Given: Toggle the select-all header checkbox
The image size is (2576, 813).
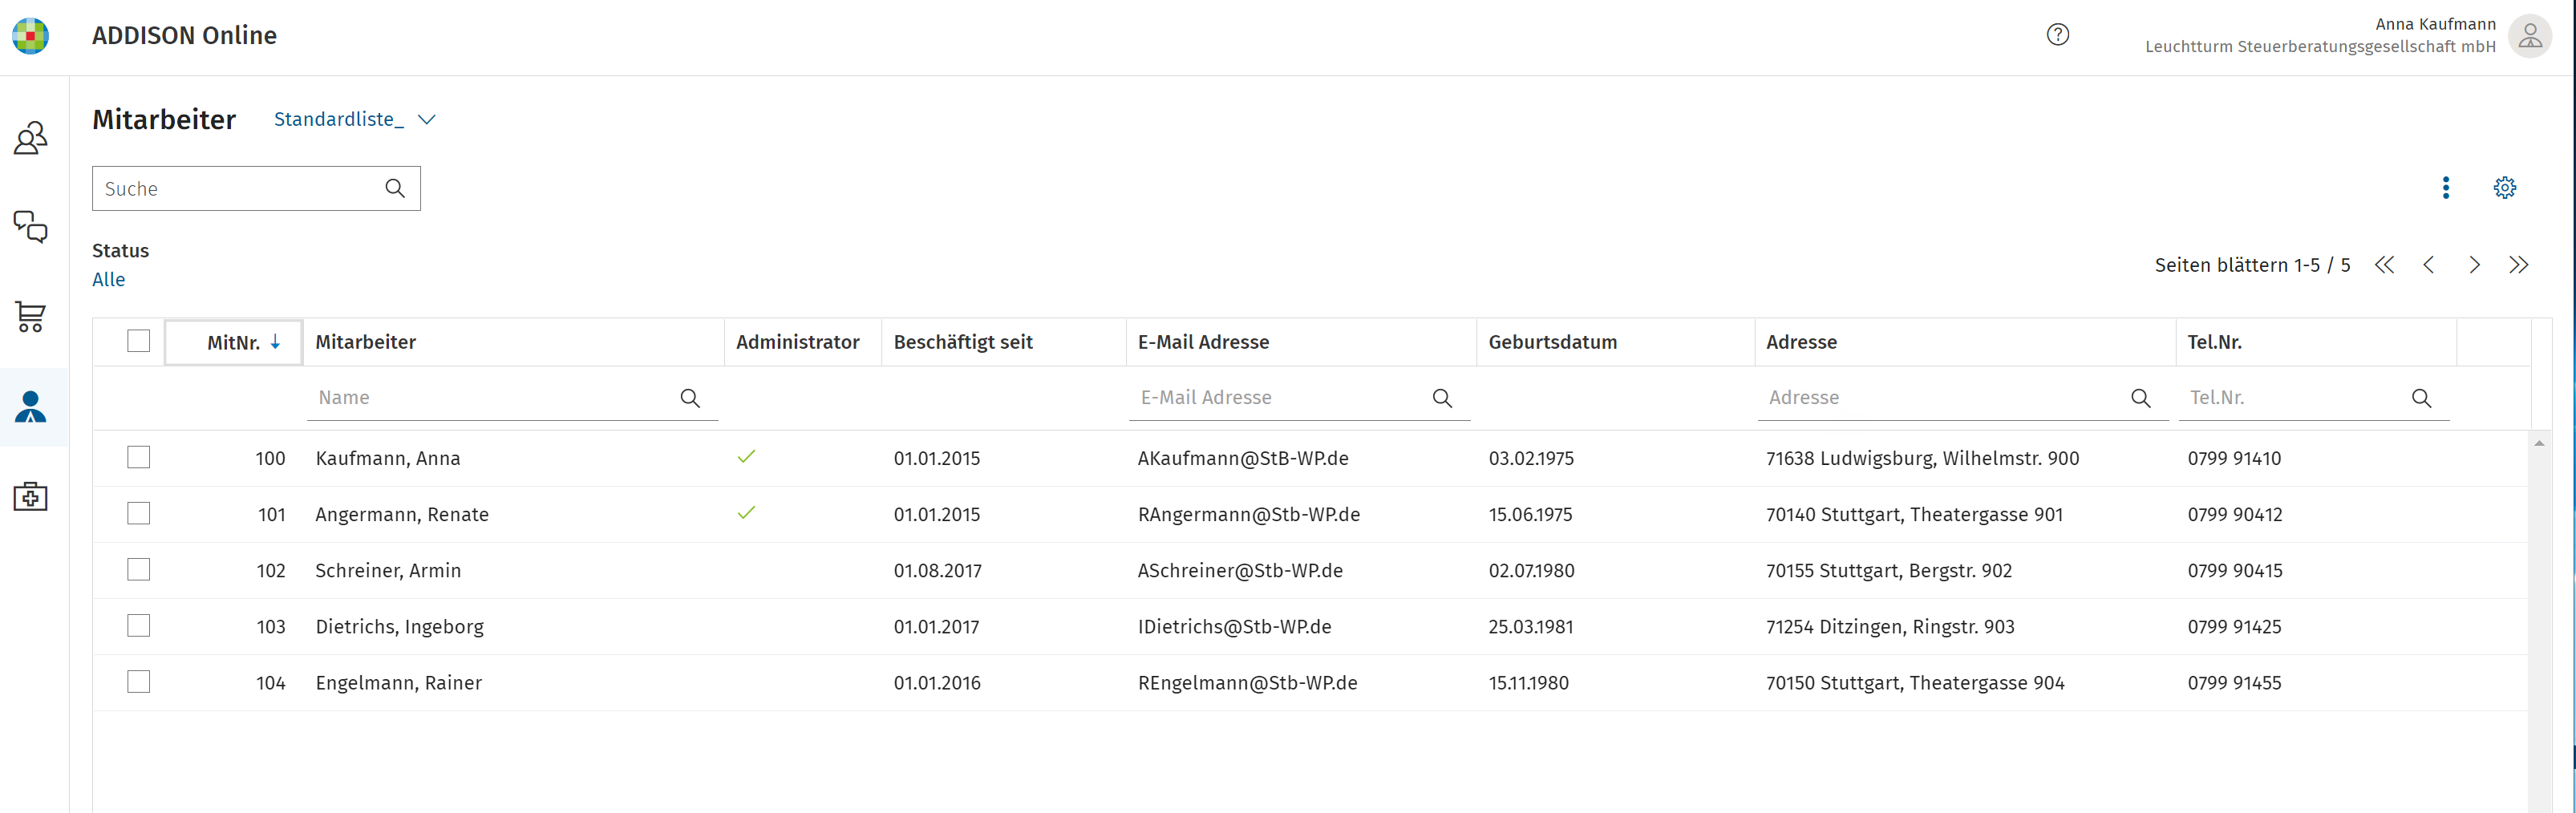Looking at the screenshot, I should click(139, 341).
